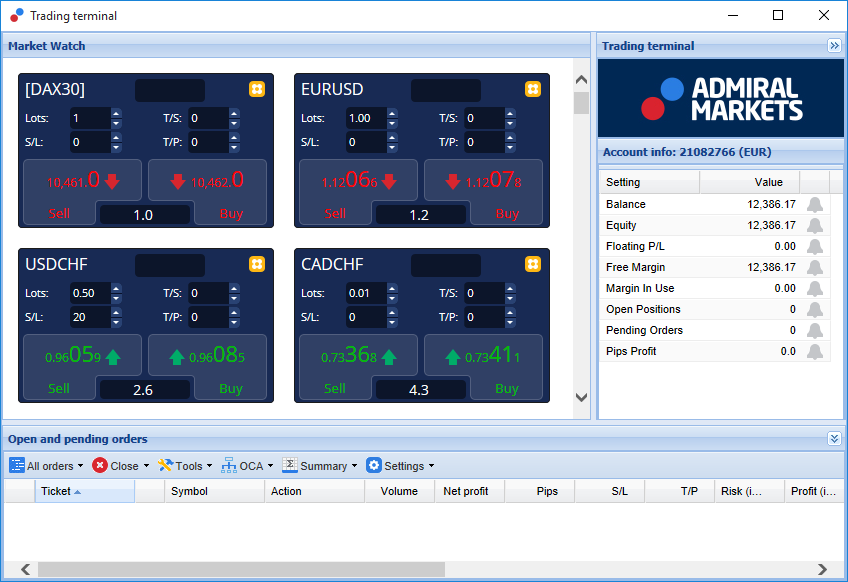Open the DAX30 tile options icon
Image resolution: width=848 pixels, height=582 pixels.
click(257, 89)
